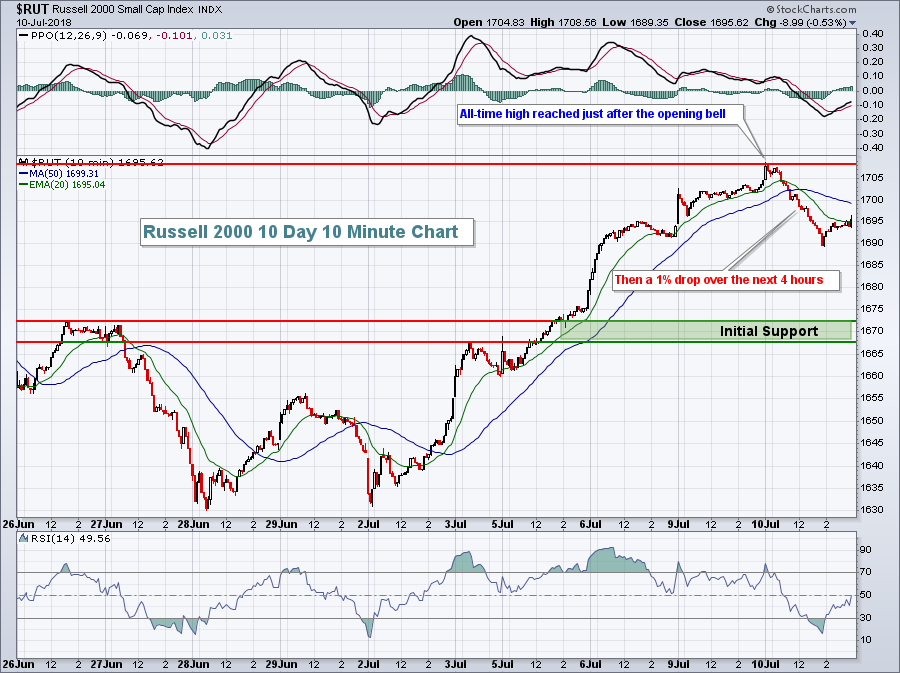Click the 'Russell 2000 10 Day 10 Minute Chart' title box
The width and height of the screenshot is (900, 673).
pos(307,232)
